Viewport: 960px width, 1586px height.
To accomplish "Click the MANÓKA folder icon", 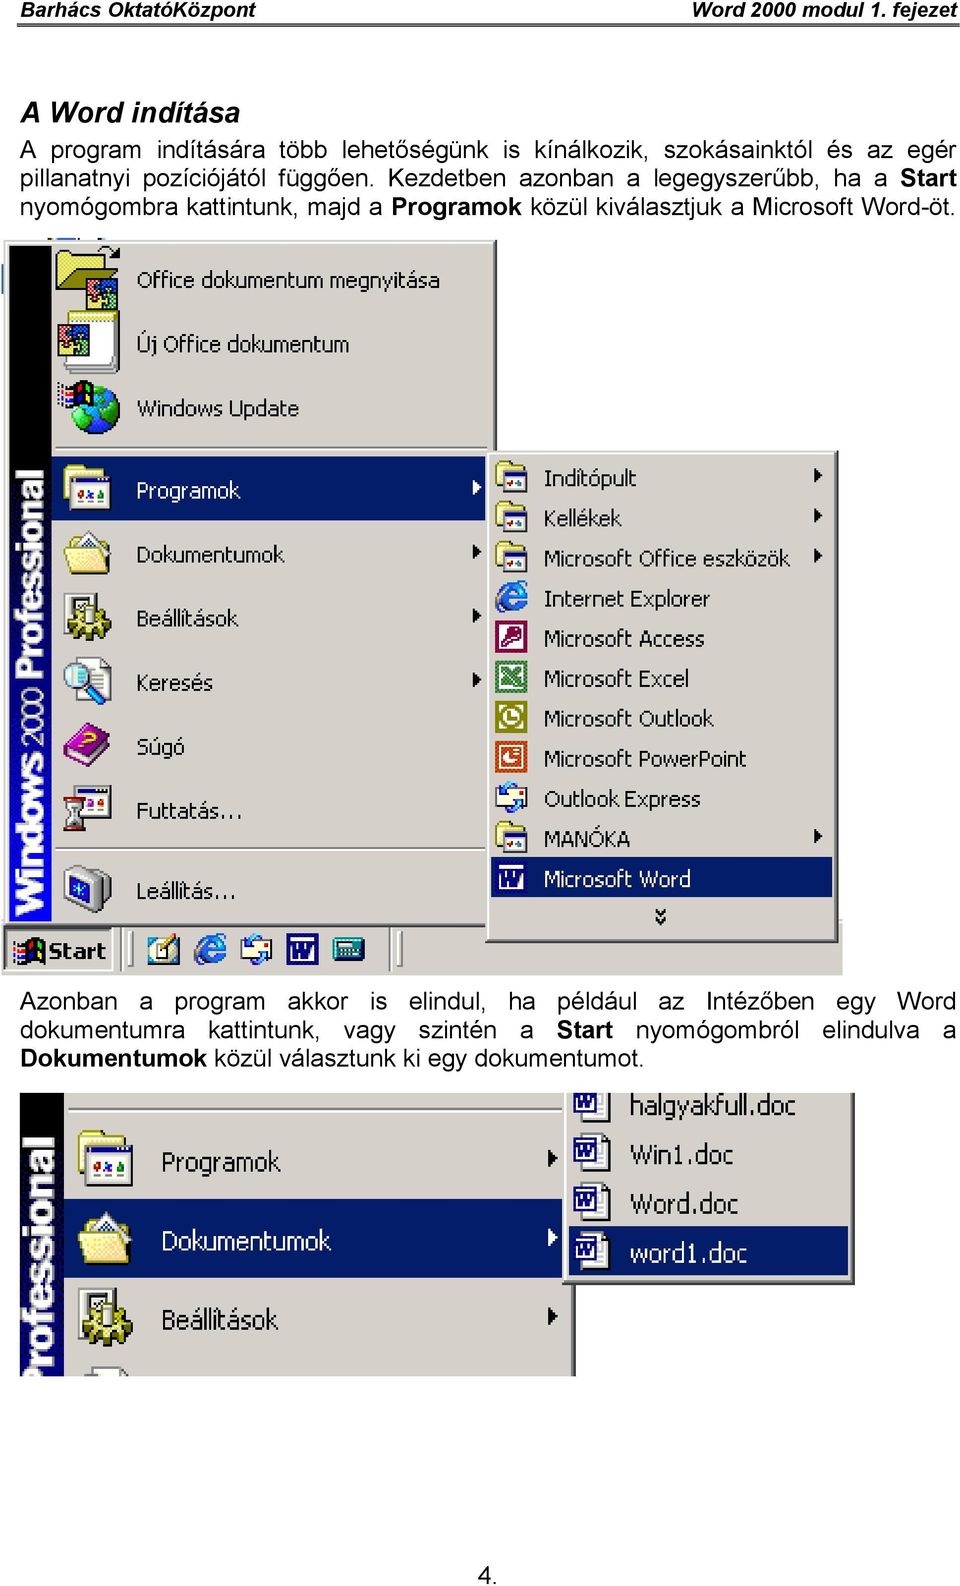I will coord(512,838).
